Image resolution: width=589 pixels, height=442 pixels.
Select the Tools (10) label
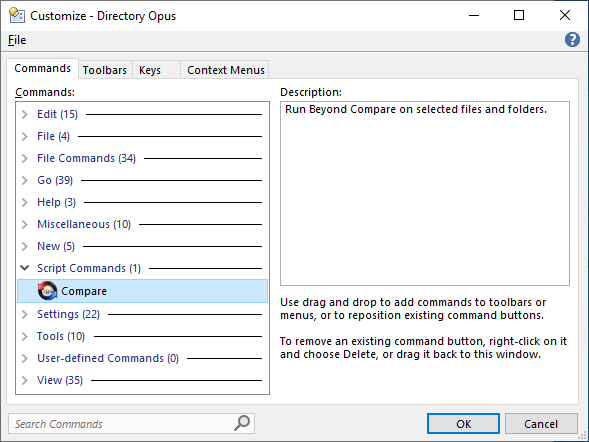pyautogui.click(x=61, y=336)
